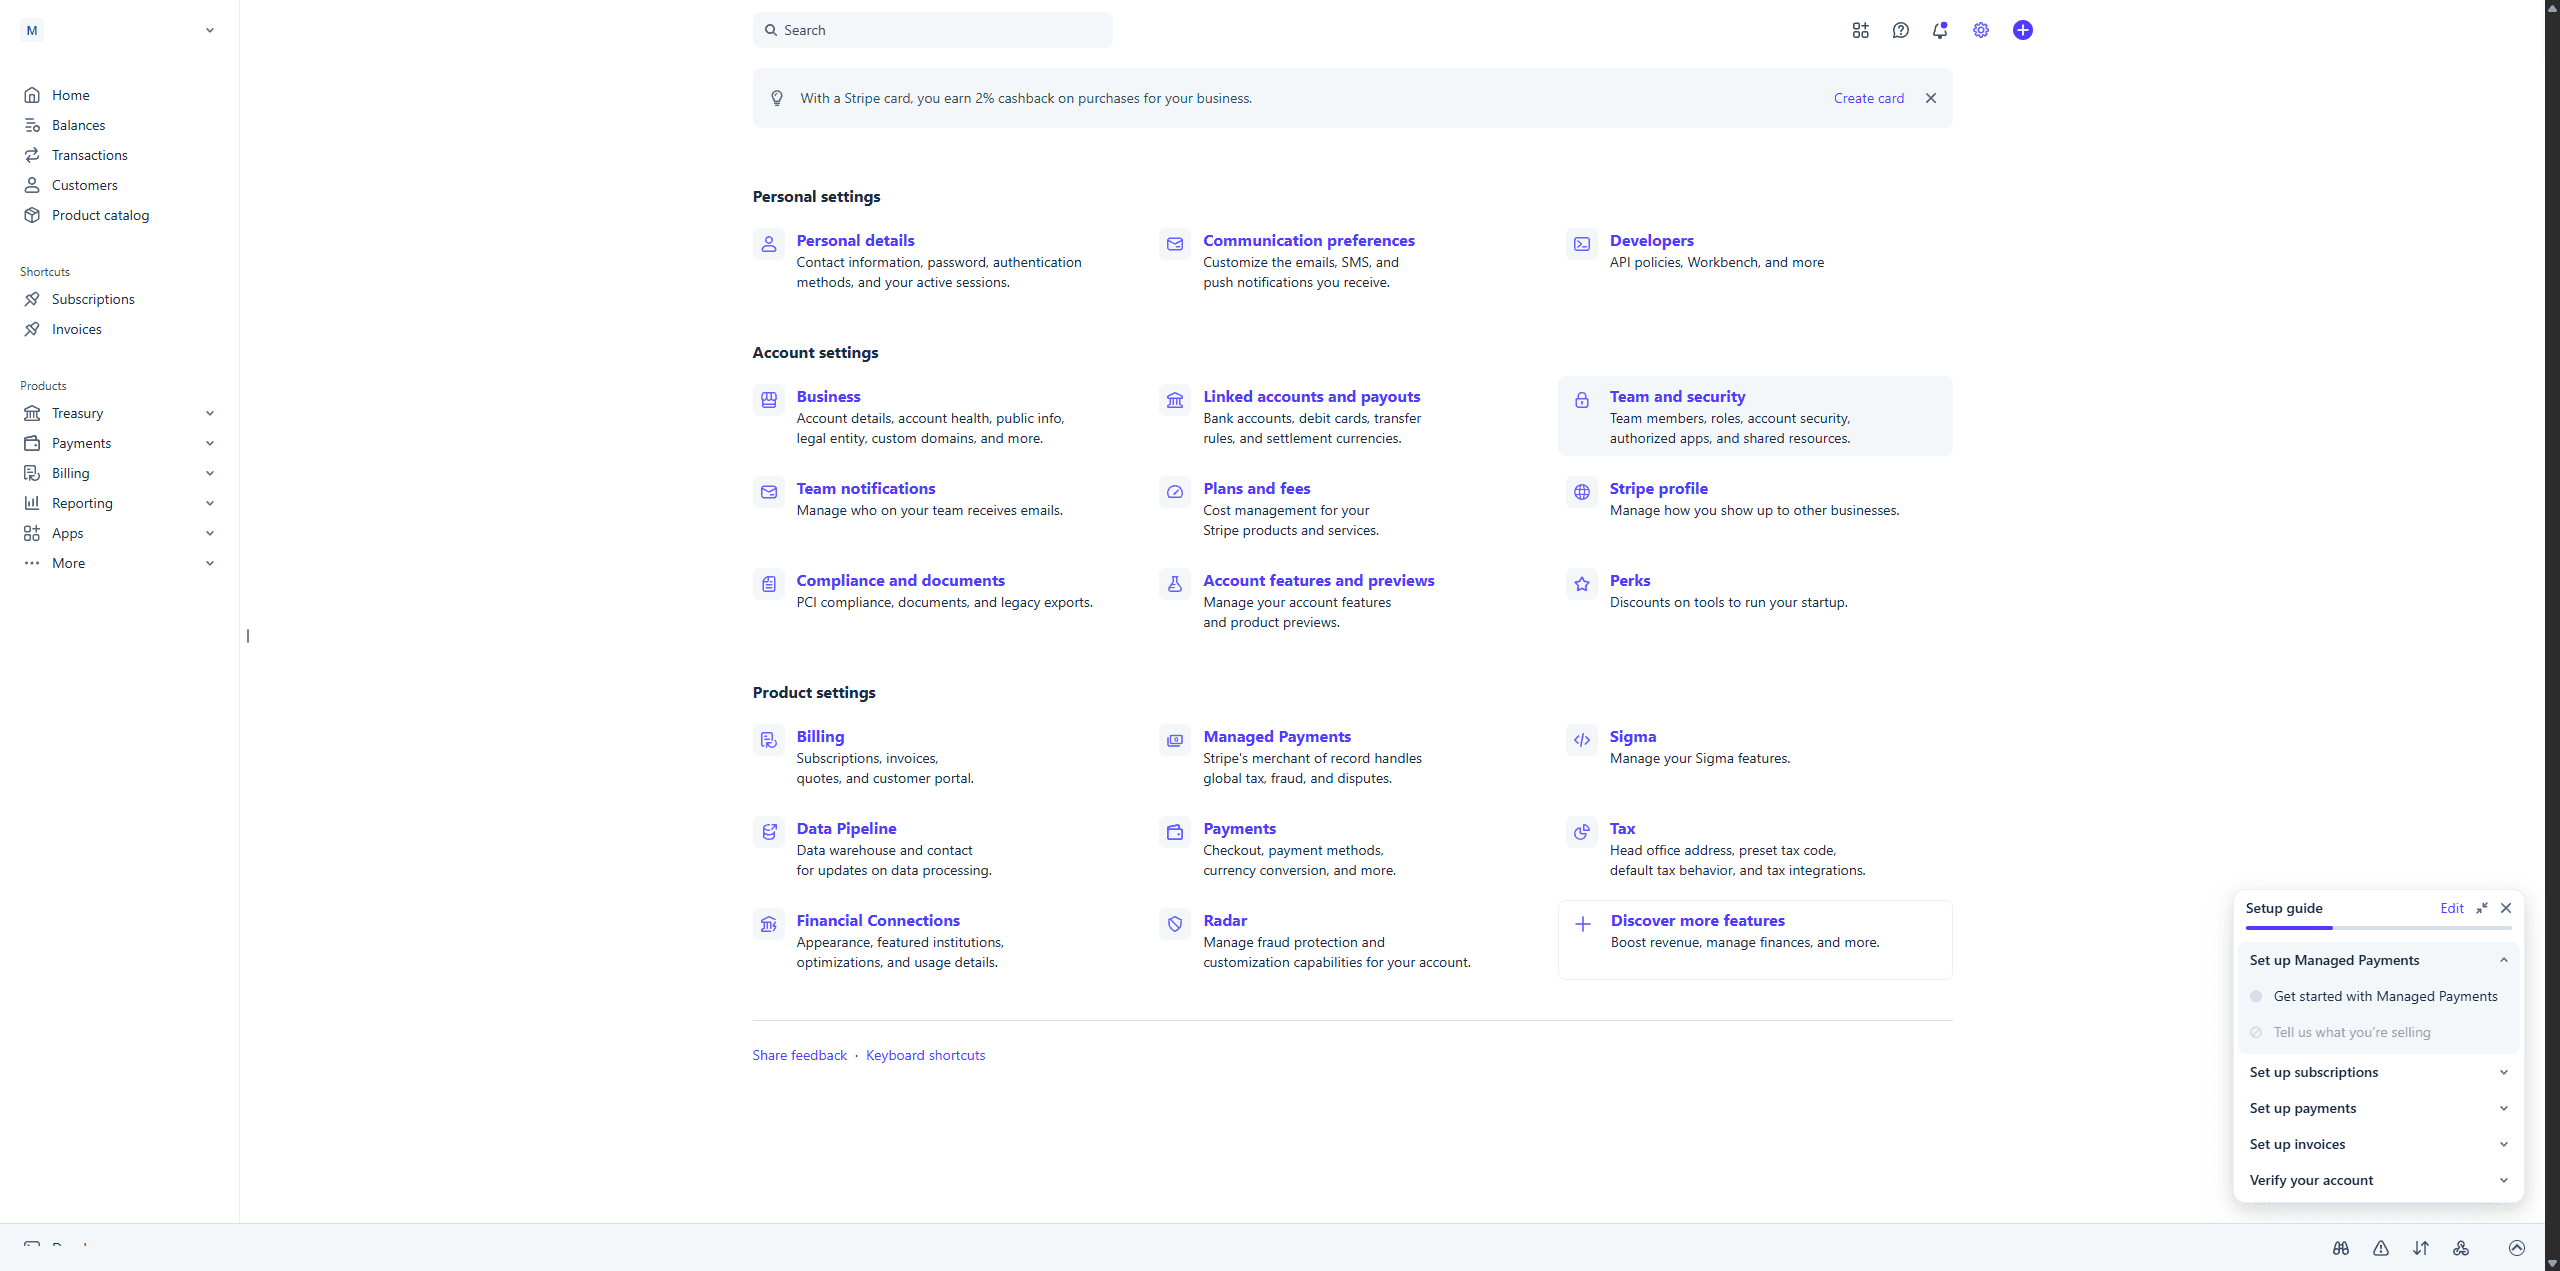Open Transactions in the sidebar
Viewport: 2560px width, 1271px height.
tap(90, 155)
